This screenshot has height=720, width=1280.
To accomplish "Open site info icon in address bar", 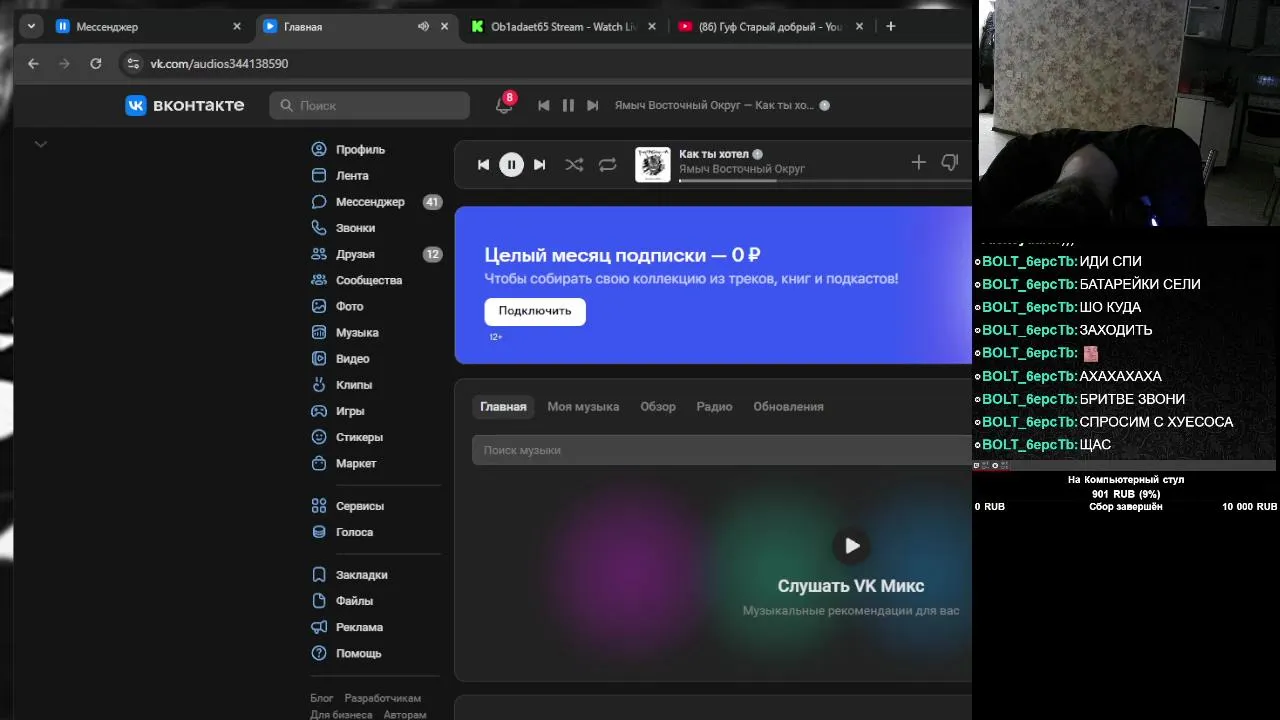I will (x=132, y=64).
